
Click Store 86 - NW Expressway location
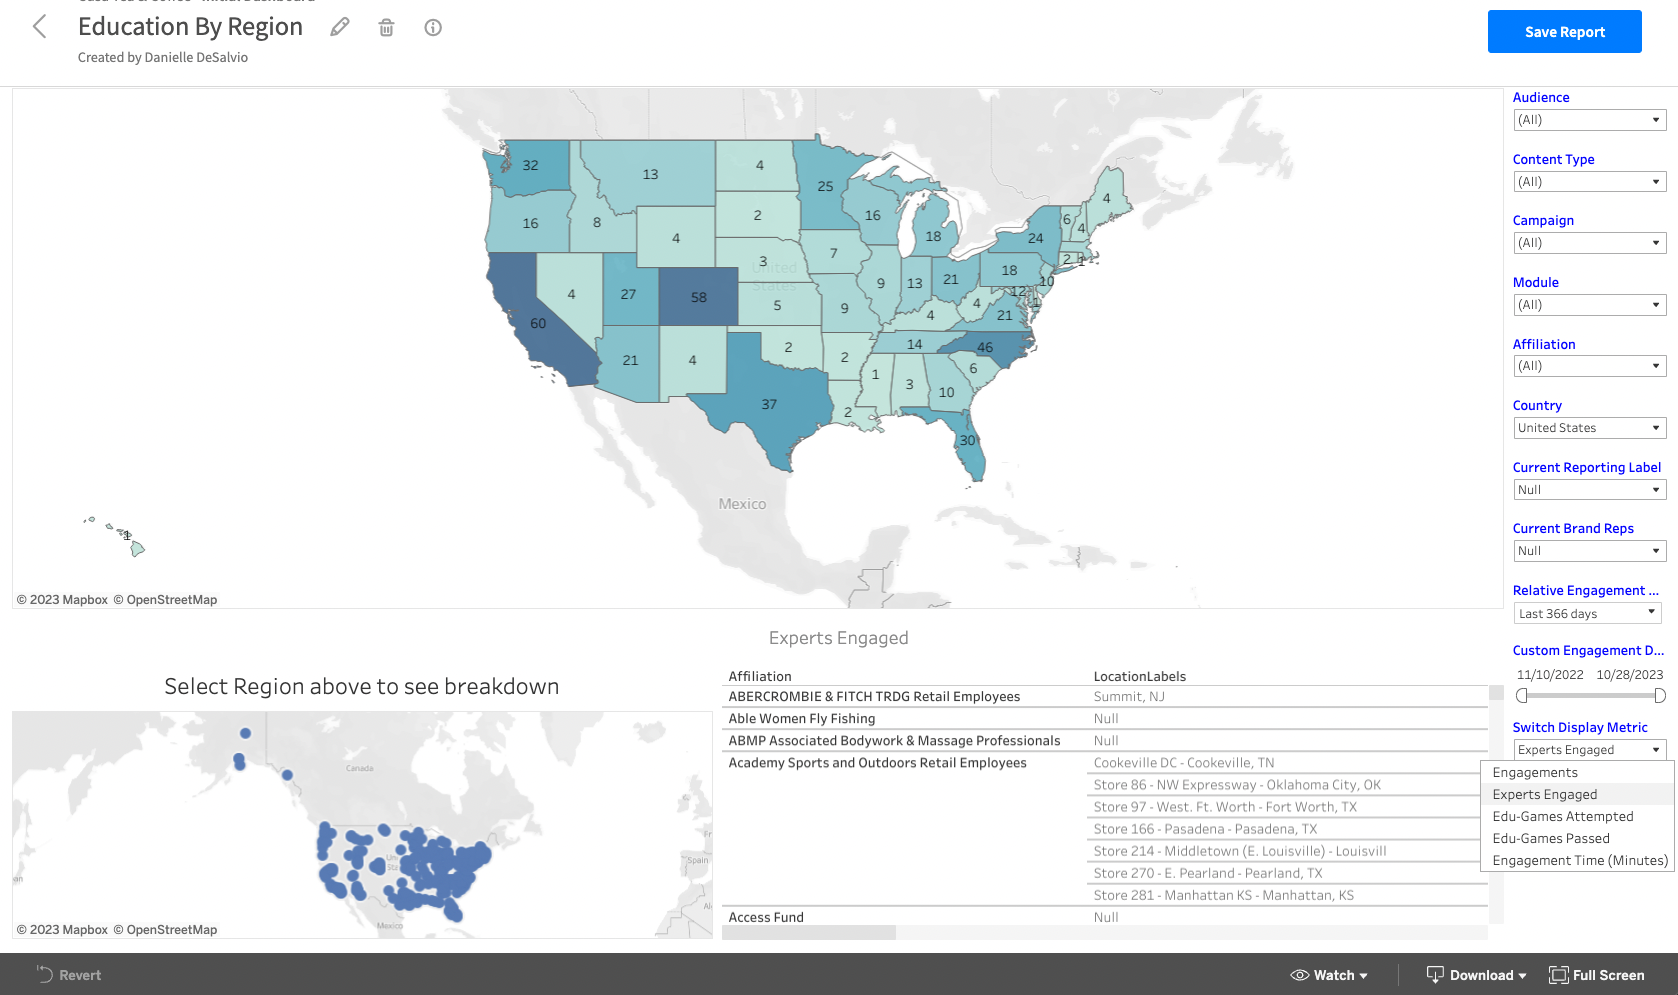[1237, 785]
